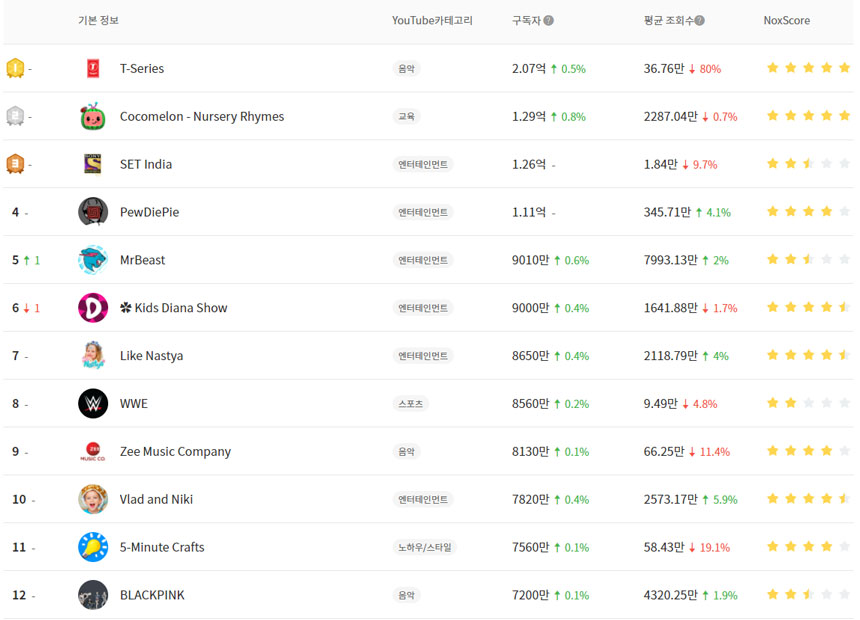The height and width of the screenshot is (620, 860).
Task: Click the 구독자 column header
Action: point(526,20)
